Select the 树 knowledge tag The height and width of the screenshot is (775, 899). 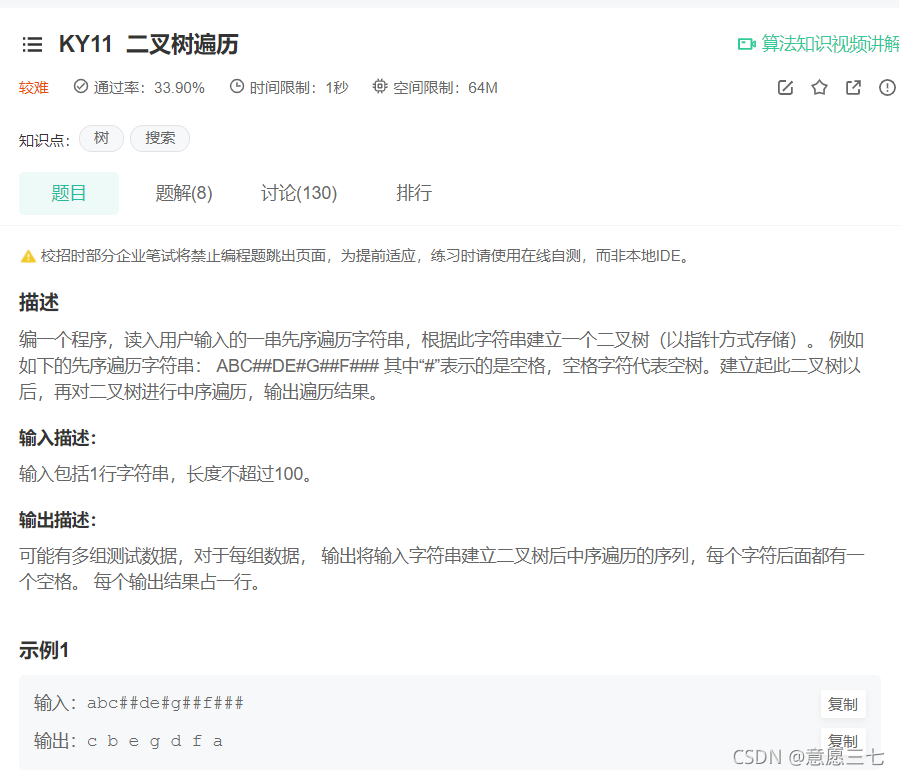pyautogui.click(x=101, y=138)
